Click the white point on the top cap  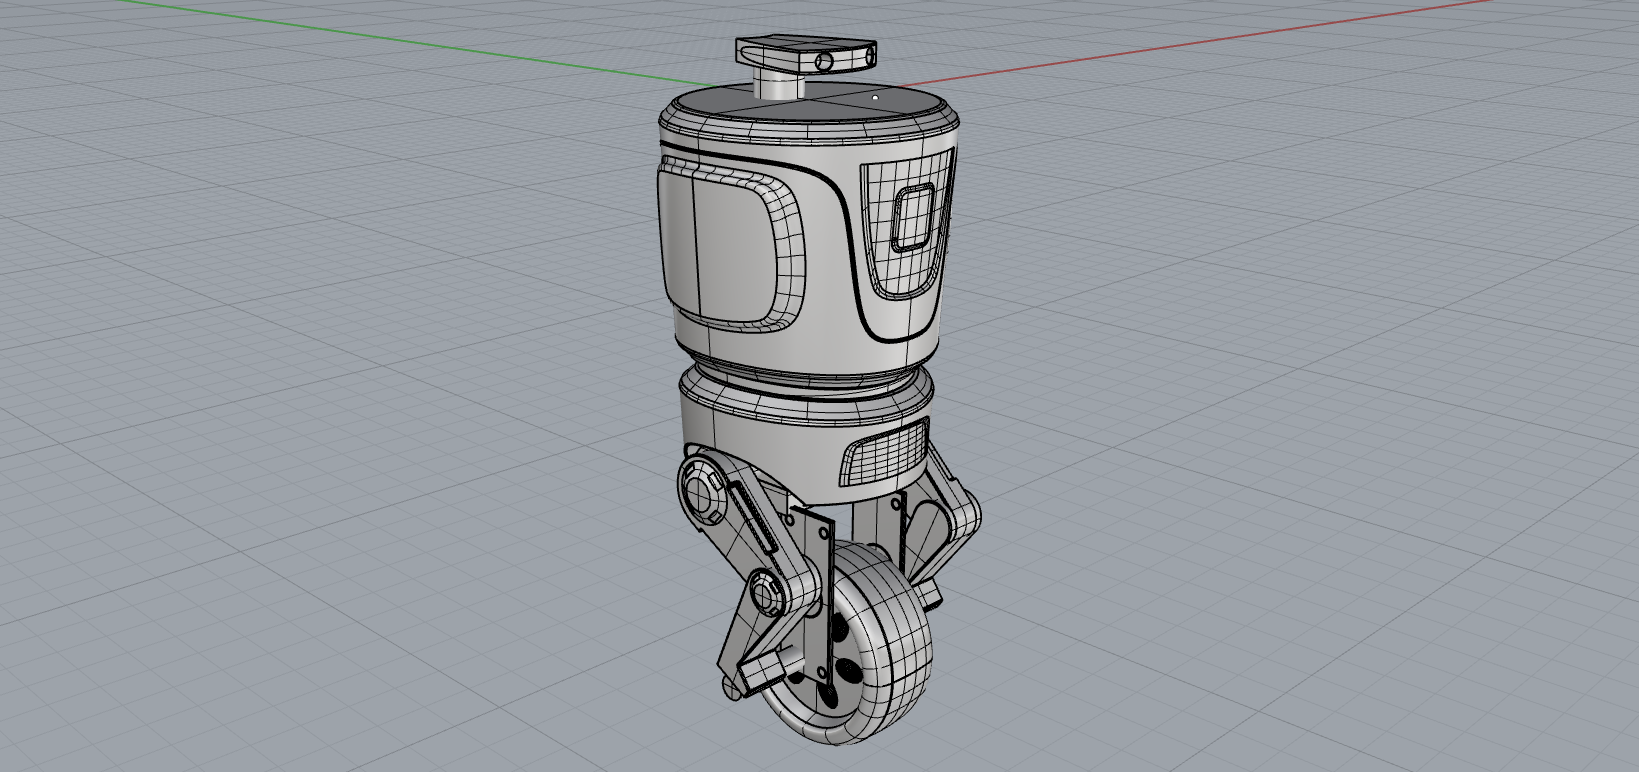coord(876,99)
